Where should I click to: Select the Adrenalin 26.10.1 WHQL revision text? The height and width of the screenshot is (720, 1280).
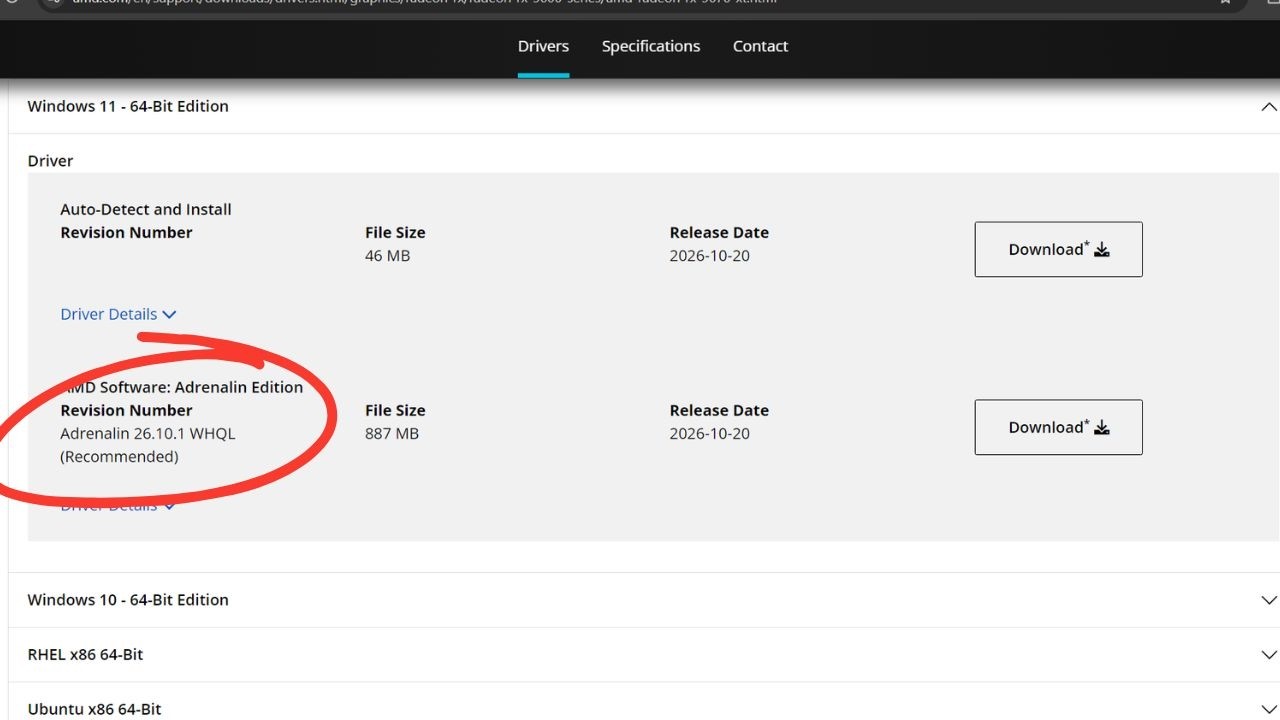click(x=148, y=433)
